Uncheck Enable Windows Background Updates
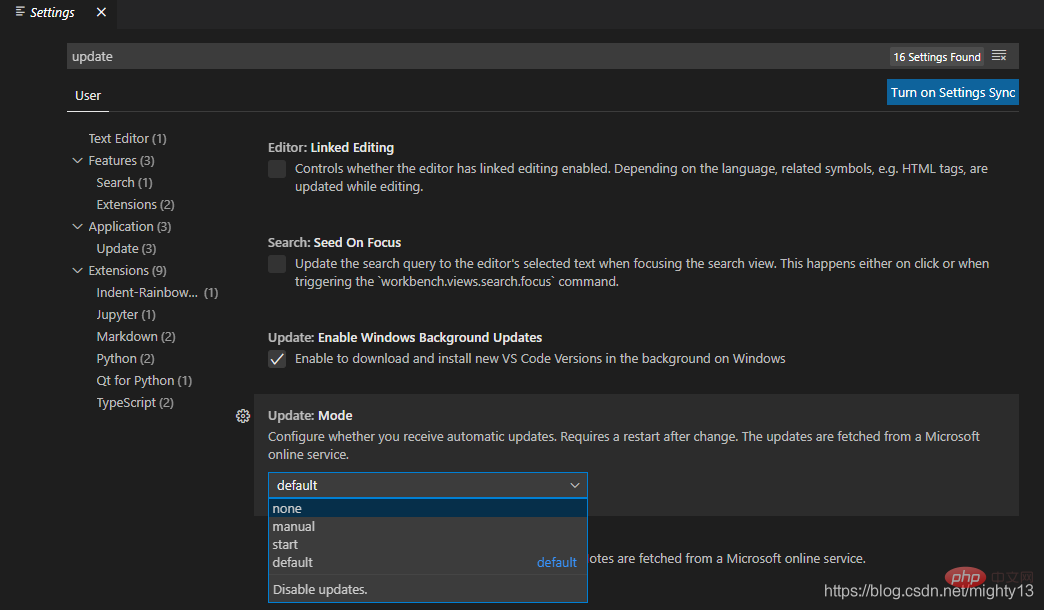Viewport: 1044px width, 610px height. click(x=277, y=359)
